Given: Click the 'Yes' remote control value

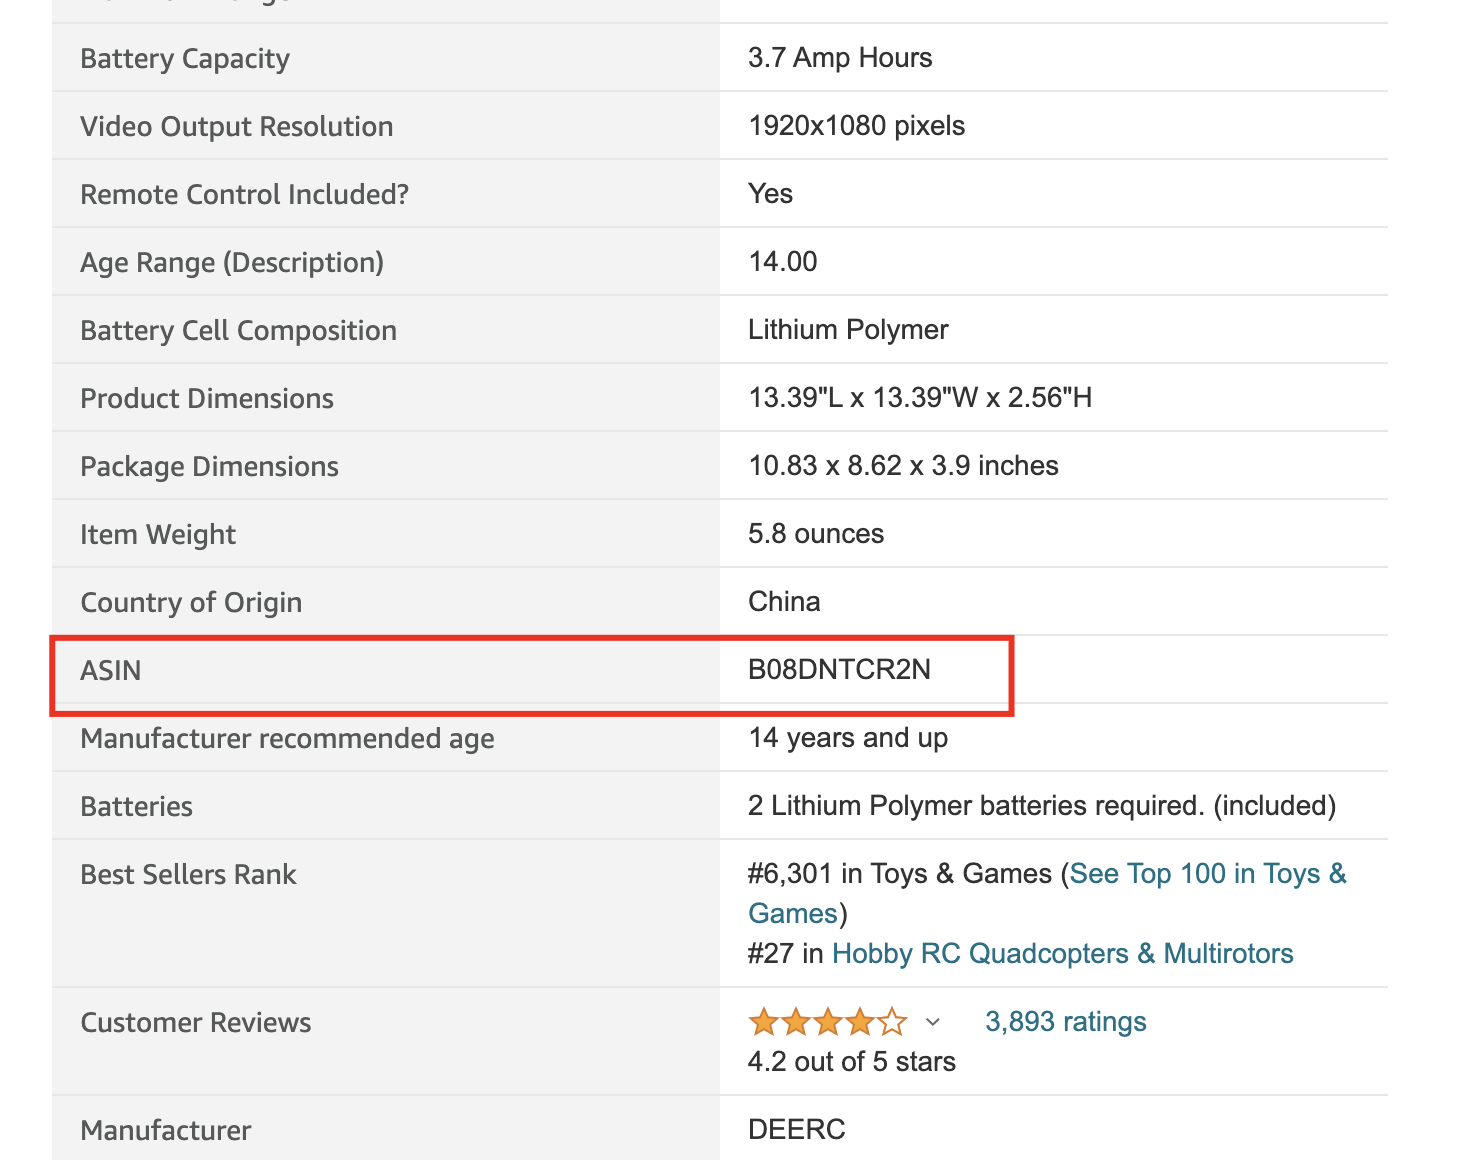Looking at the screenshot, I should pos(770,193).
